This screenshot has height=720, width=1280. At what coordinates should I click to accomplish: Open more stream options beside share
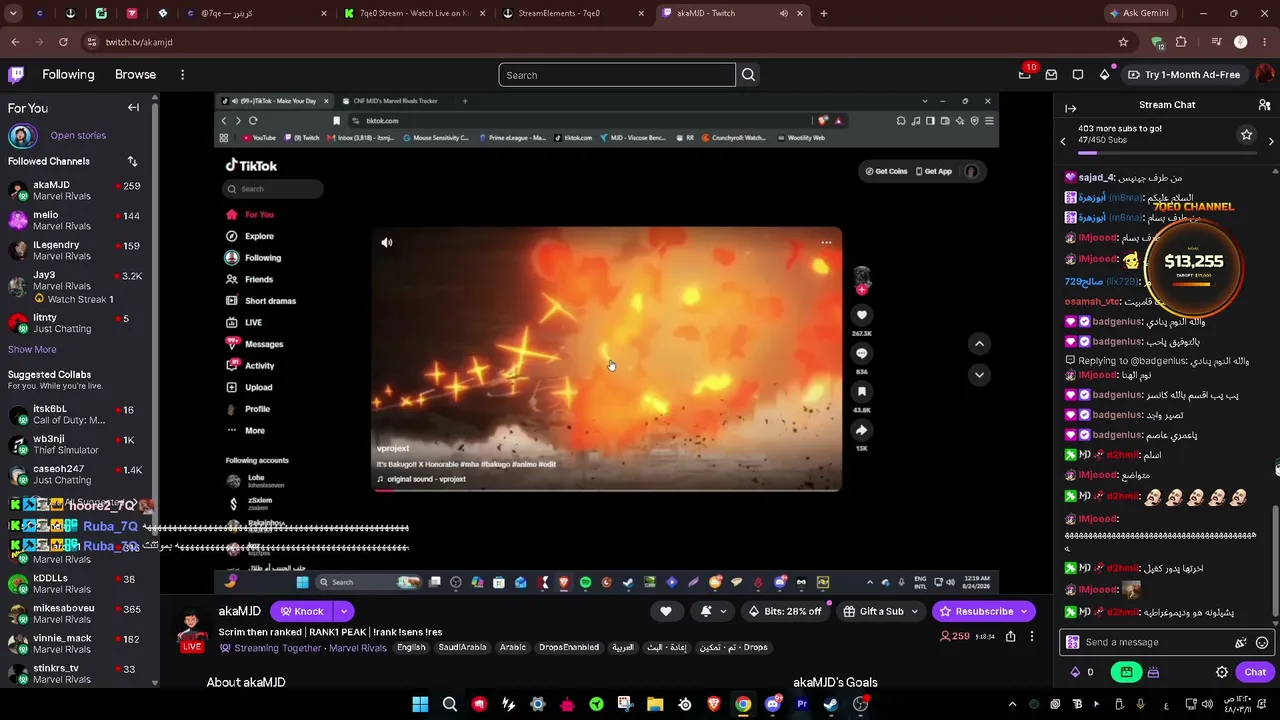(x=1032, y=636)
